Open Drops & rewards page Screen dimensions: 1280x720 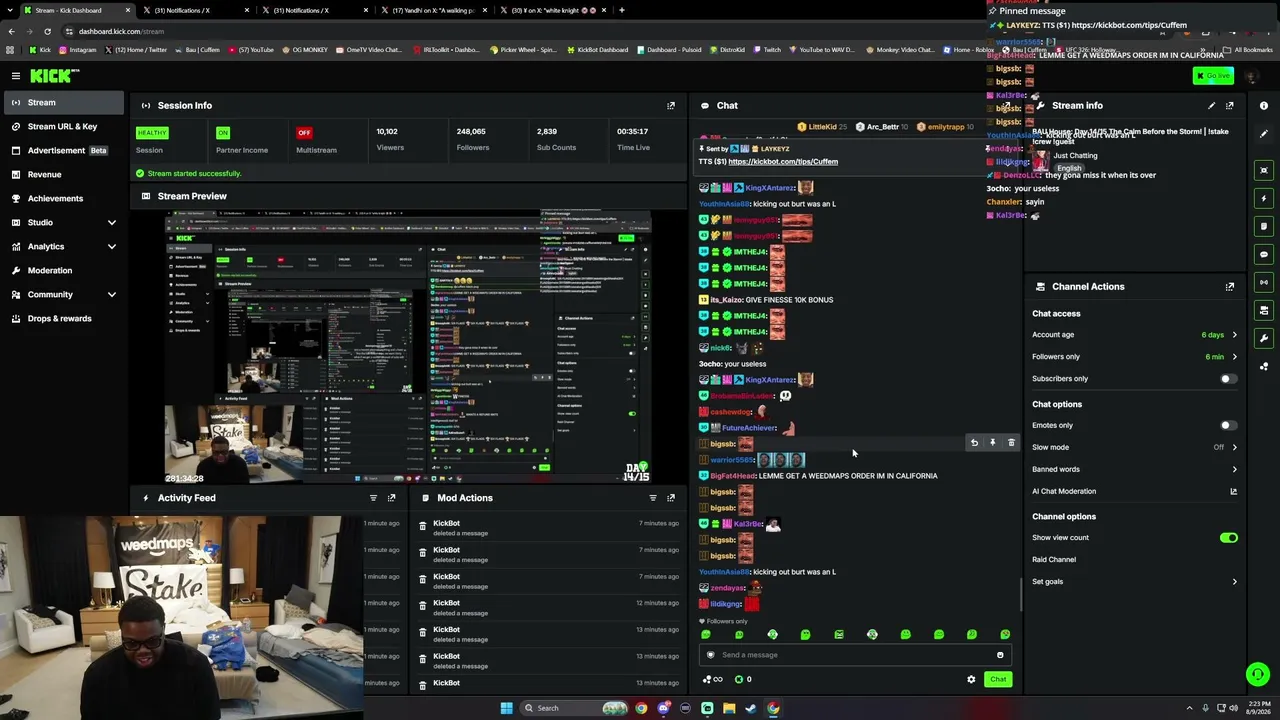(62, 318)
